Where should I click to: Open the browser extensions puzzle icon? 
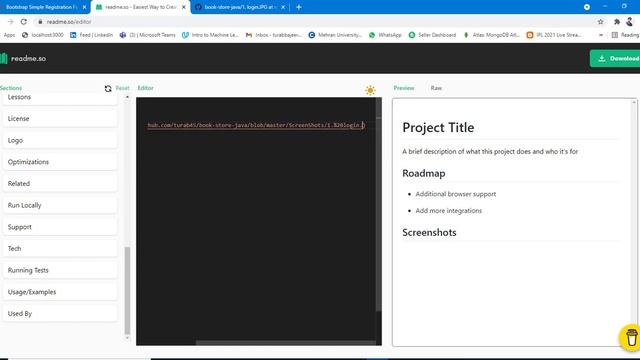(616, 22)
